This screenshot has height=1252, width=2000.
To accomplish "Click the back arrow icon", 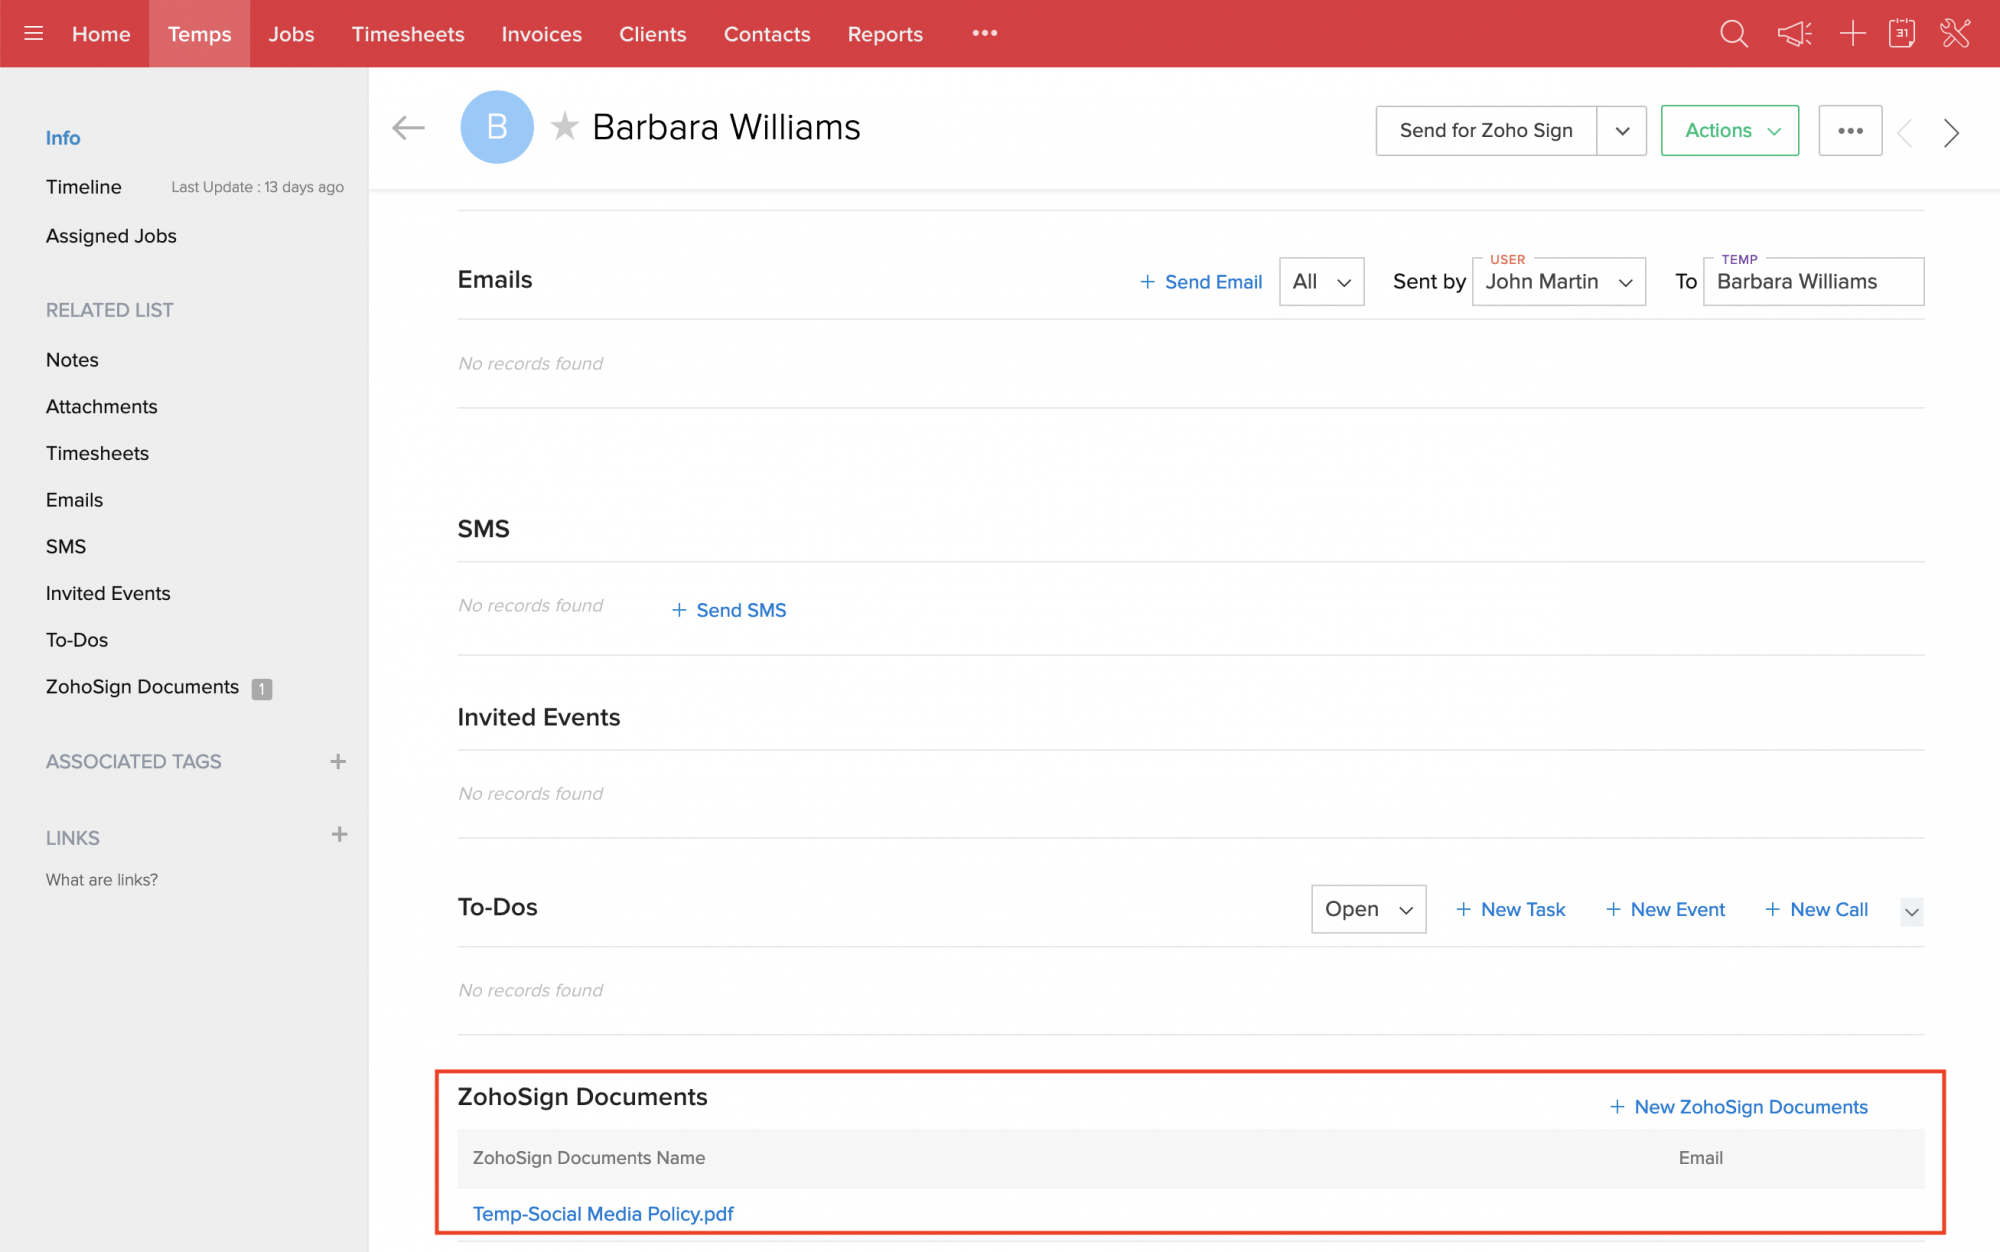I will [408, 127].
